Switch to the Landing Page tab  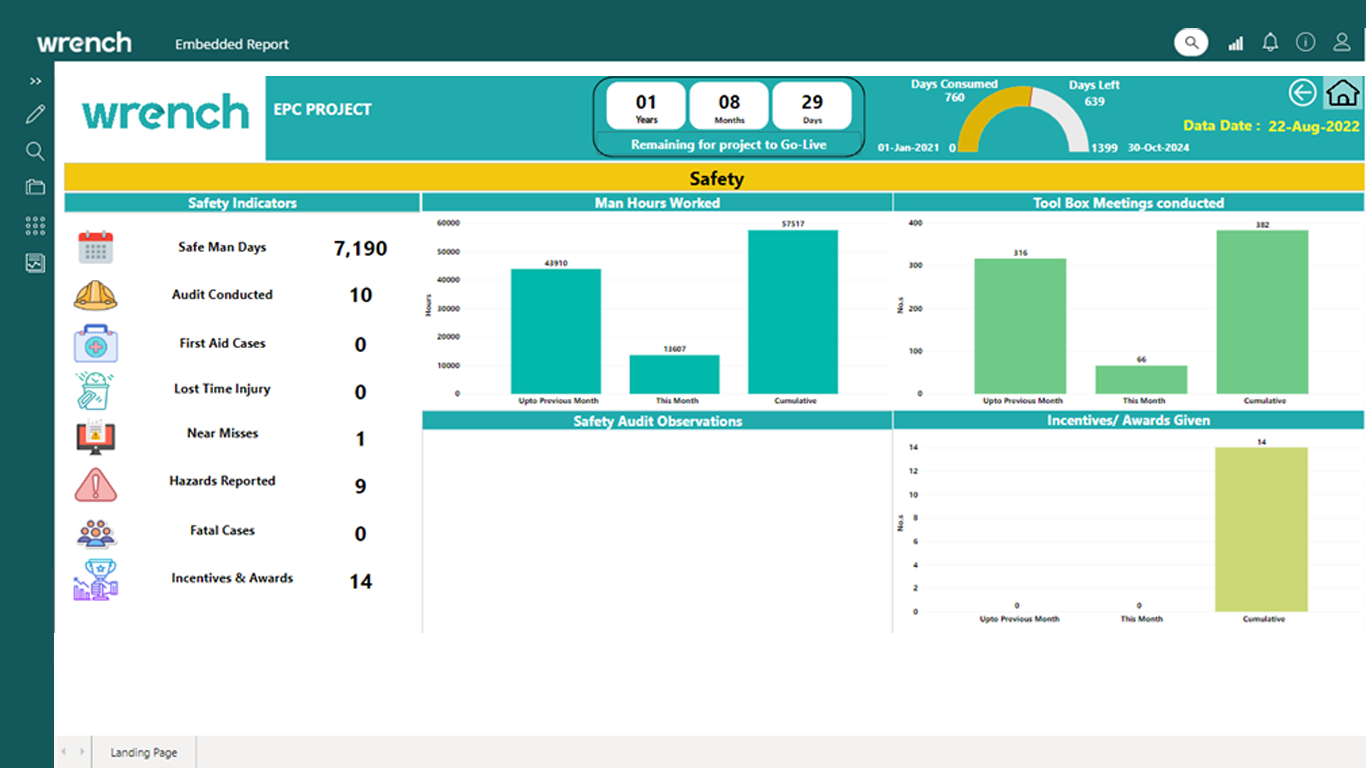click(x=144, y=752)
